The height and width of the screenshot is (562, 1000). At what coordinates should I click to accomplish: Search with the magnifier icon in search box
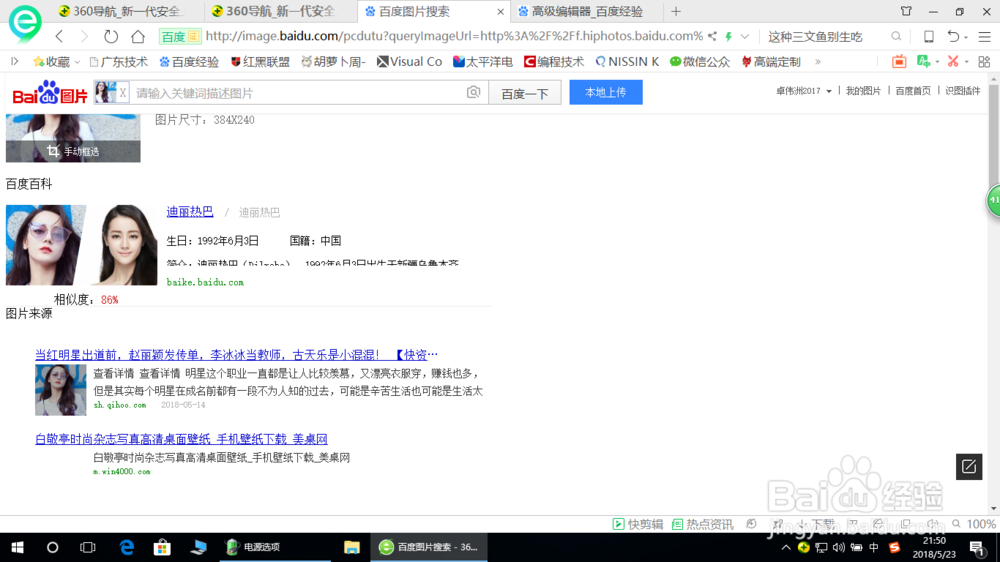tap(896, 36)
